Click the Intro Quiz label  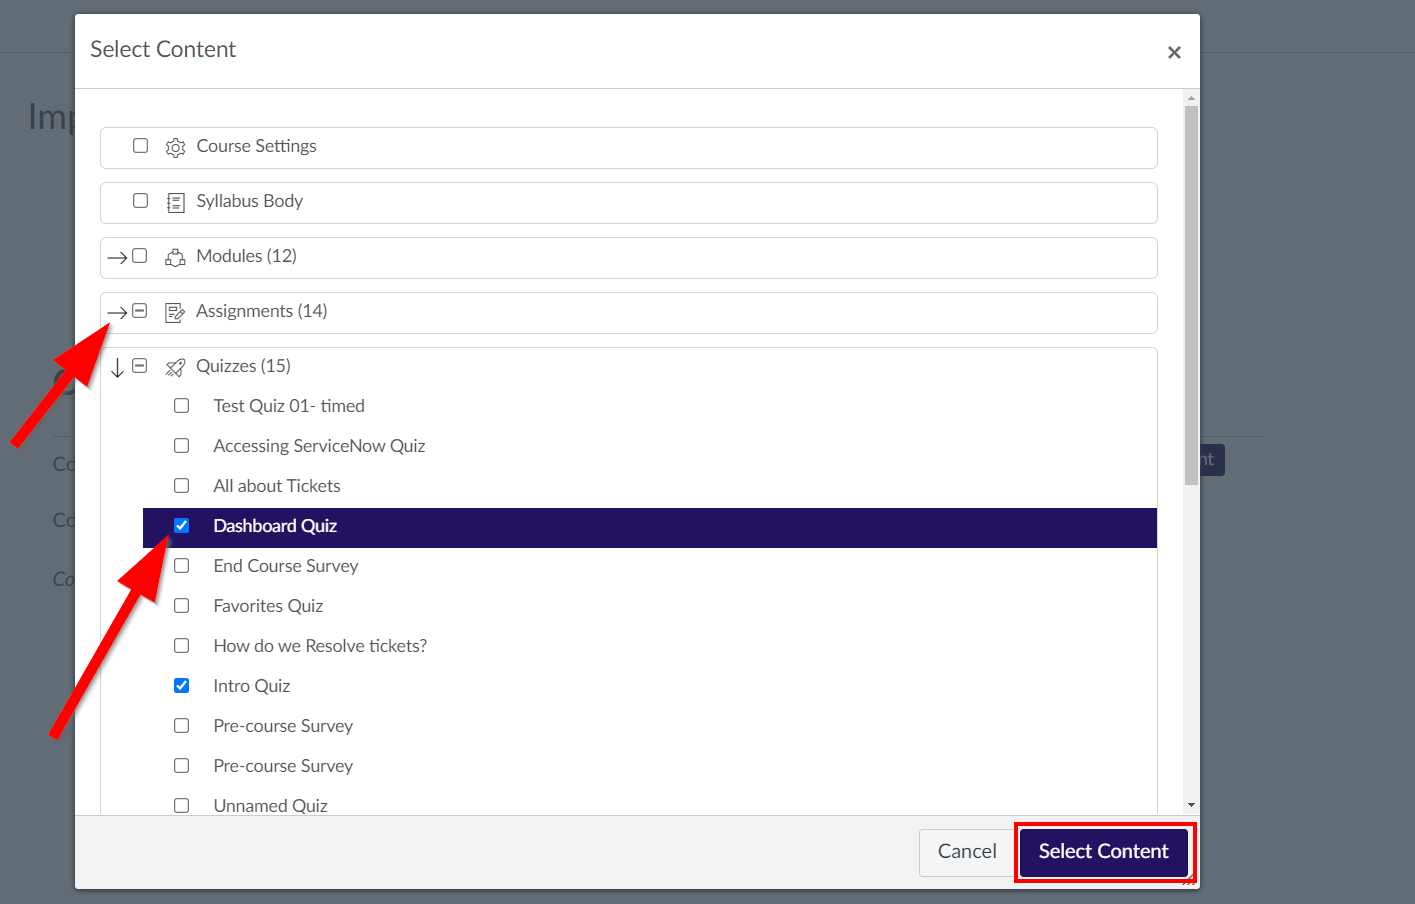pyautogui.click(x=251, y=686)
